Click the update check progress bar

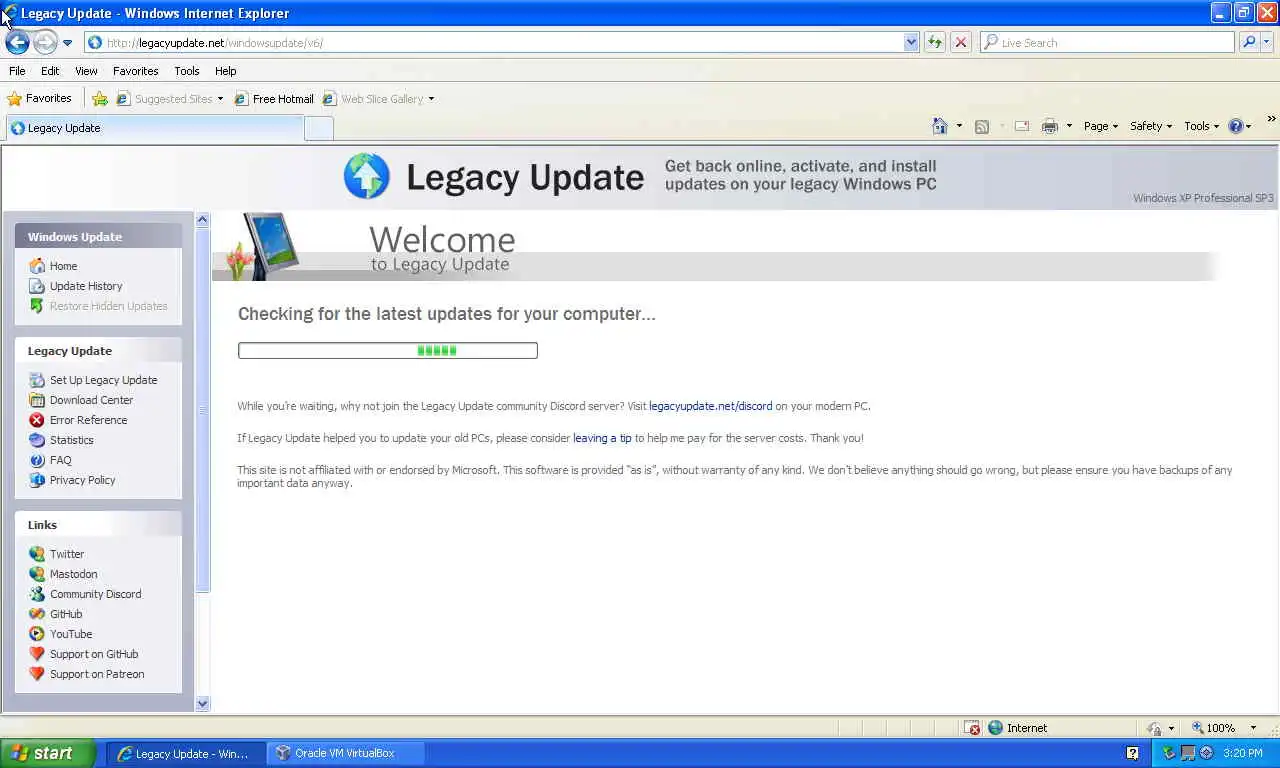[x=388, y=350]
